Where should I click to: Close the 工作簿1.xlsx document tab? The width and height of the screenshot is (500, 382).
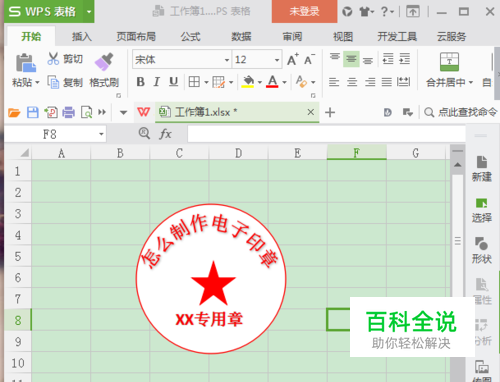pos(311,112)
